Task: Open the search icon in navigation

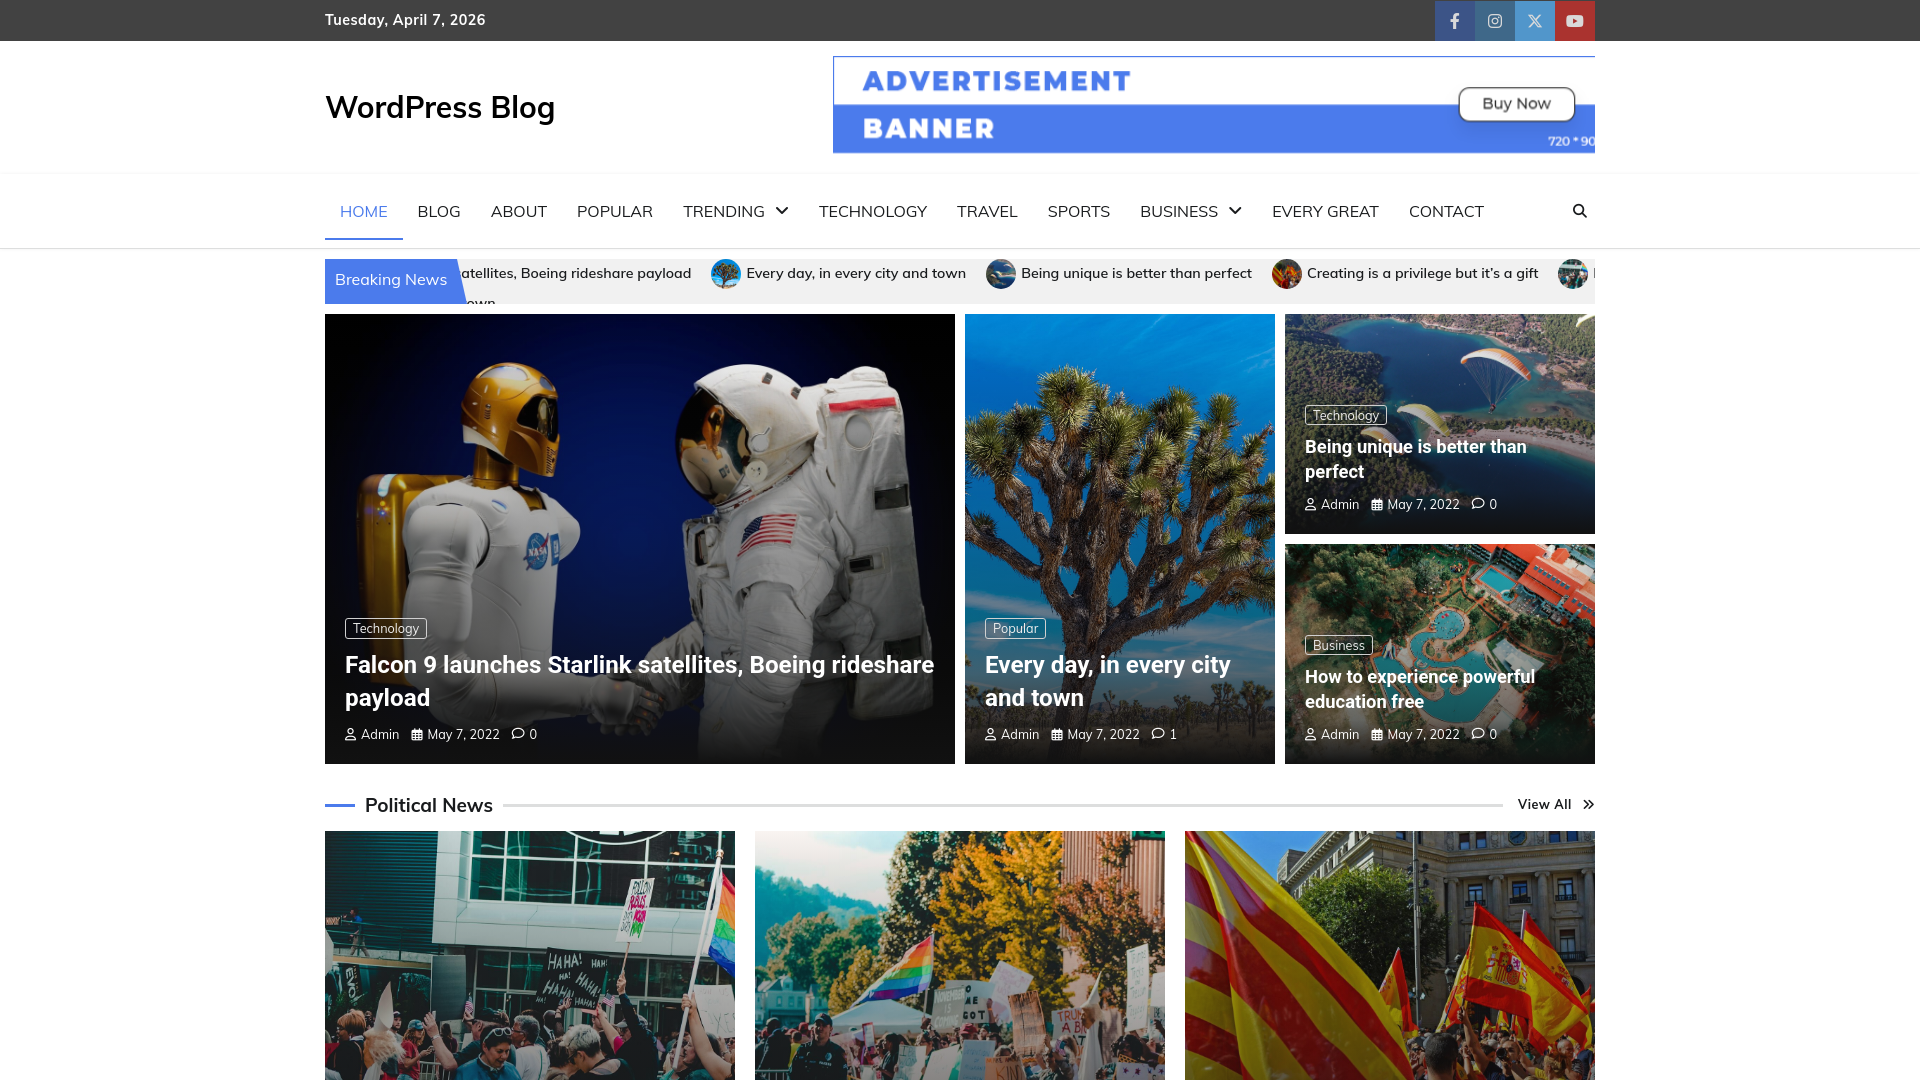Action: 1579,211
